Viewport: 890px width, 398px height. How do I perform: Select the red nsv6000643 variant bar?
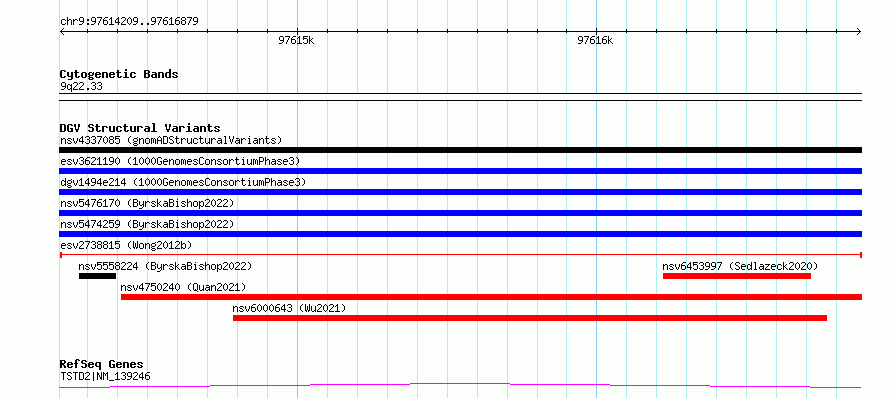pyautogui.click(x=530, y=318)
